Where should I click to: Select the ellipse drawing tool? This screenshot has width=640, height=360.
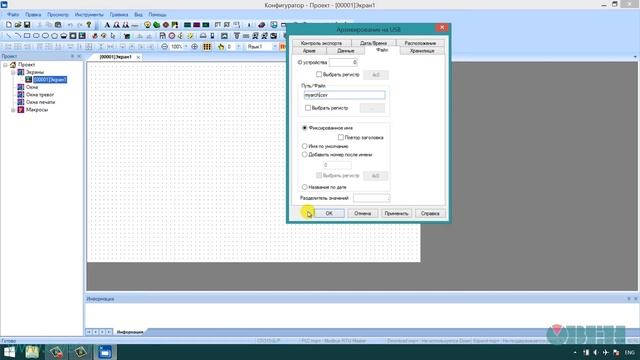click(x=45, y=36)
